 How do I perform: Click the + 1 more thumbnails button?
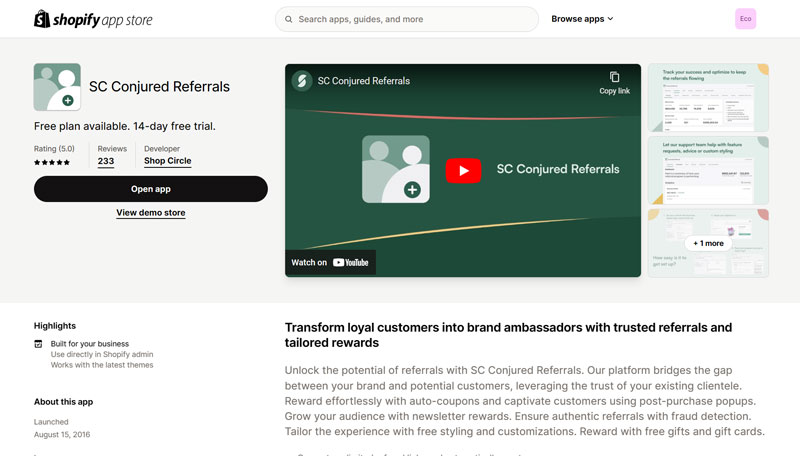(708, 243)
